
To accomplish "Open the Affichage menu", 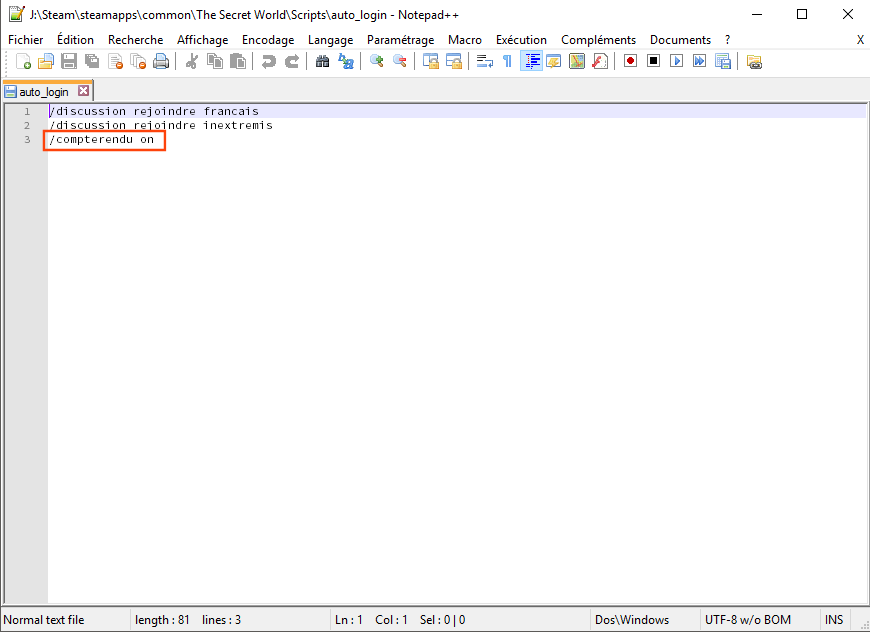I will point(203,40).
